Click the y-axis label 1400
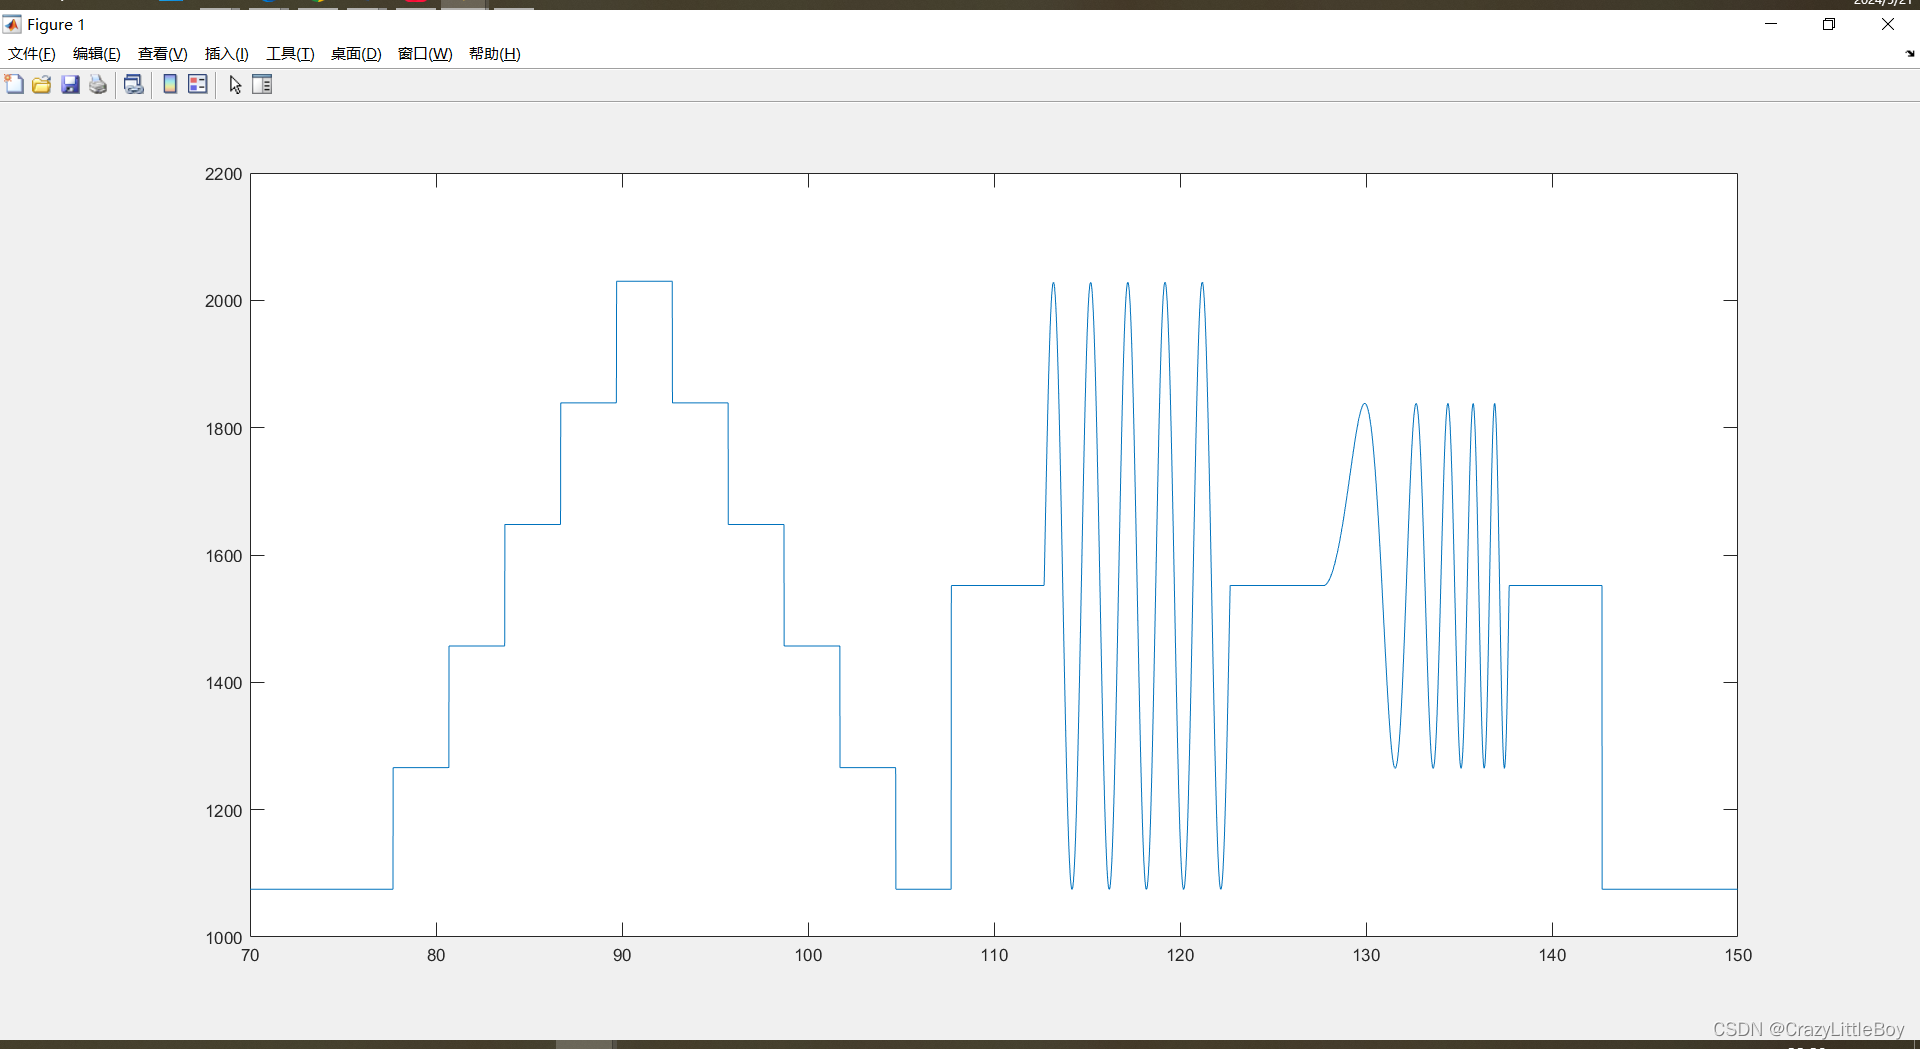The width and height of the screenshot is (1920, 1049). point(224,683)
